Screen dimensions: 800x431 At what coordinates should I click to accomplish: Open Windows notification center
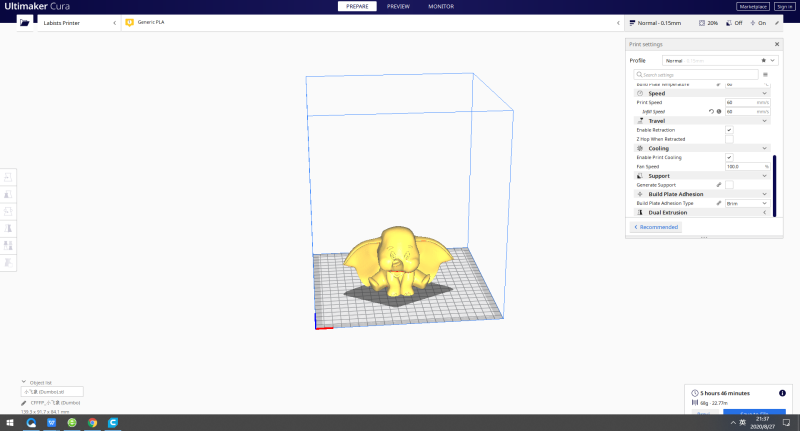pos(787,422)
